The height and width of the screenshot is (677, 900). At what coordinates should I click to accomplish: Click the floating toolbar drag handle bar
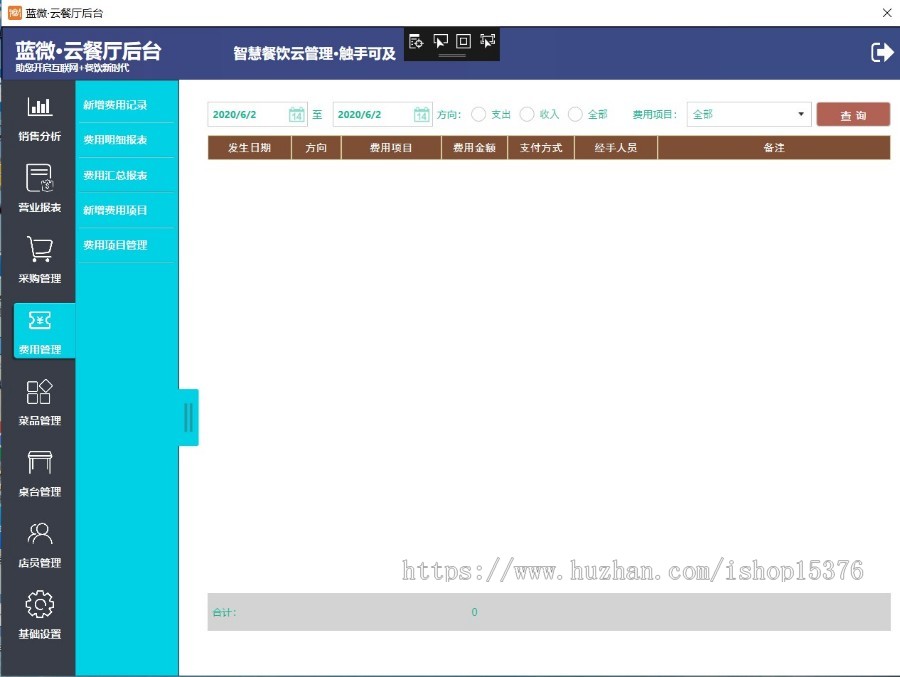452,56
